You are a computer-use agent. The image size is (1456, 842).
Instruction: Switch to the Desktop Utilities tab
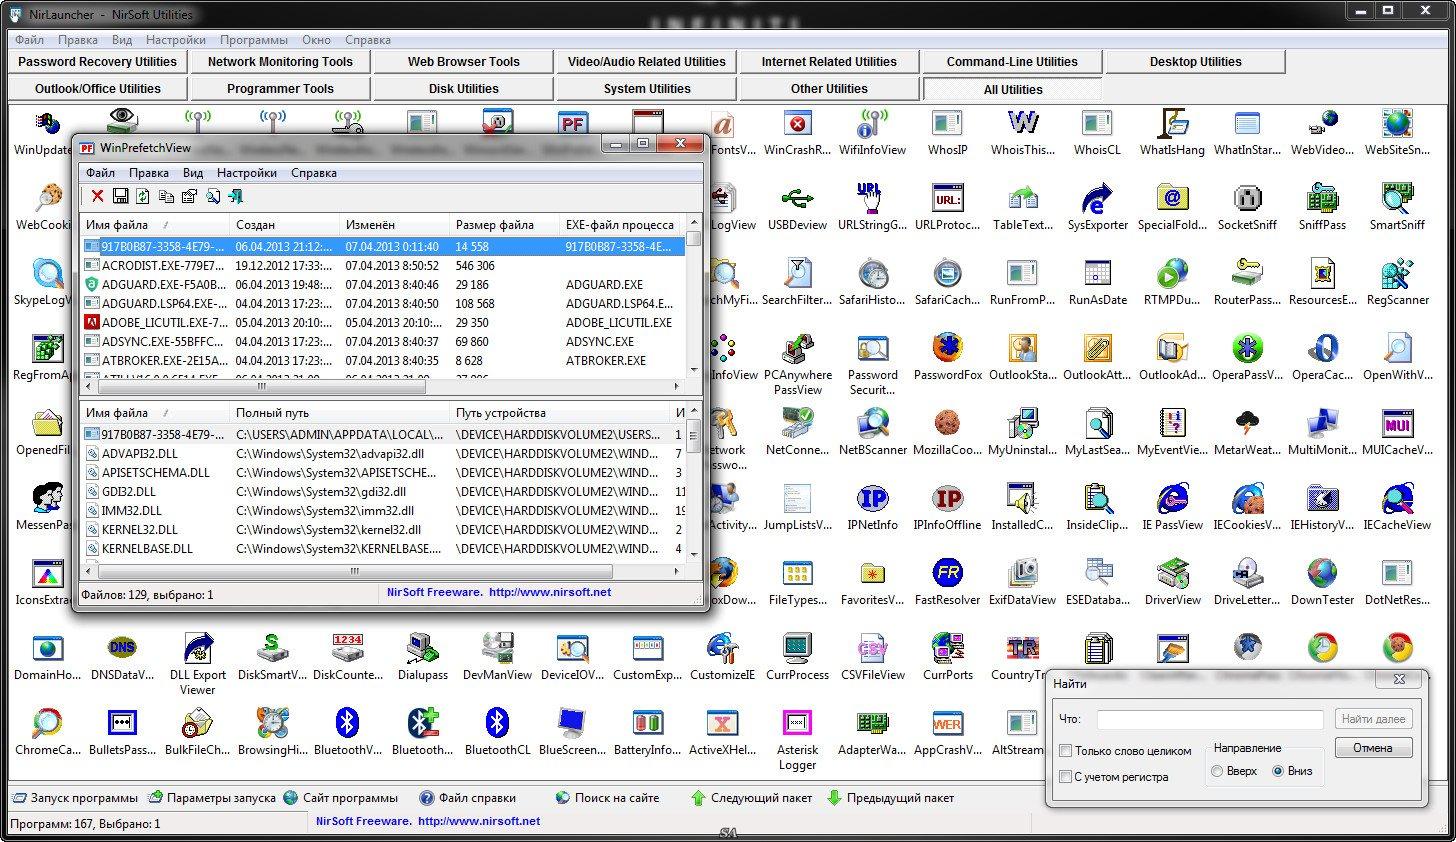click(1195, 62)
